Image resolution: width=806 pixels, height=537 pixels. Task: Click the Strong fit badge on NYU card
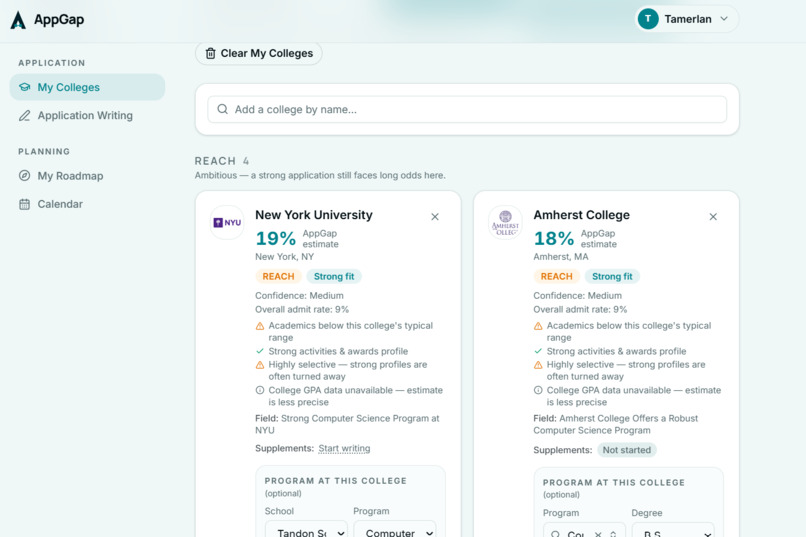(334, 276)
